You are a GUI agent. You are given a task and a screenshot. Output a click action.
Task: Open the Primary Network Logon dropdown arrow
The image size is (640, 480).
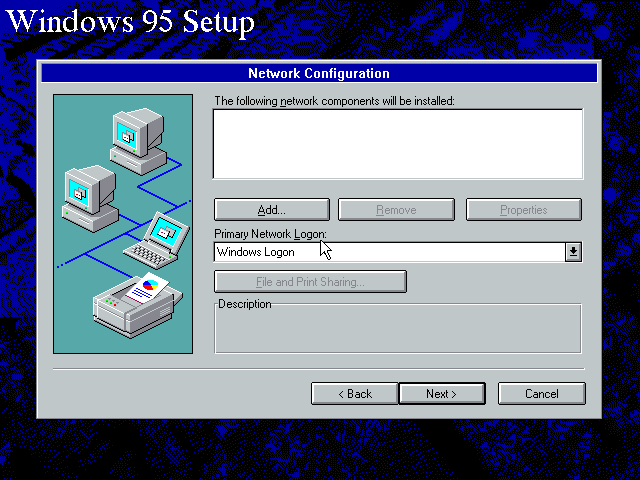pyautogui.click(x=573, y=252)
